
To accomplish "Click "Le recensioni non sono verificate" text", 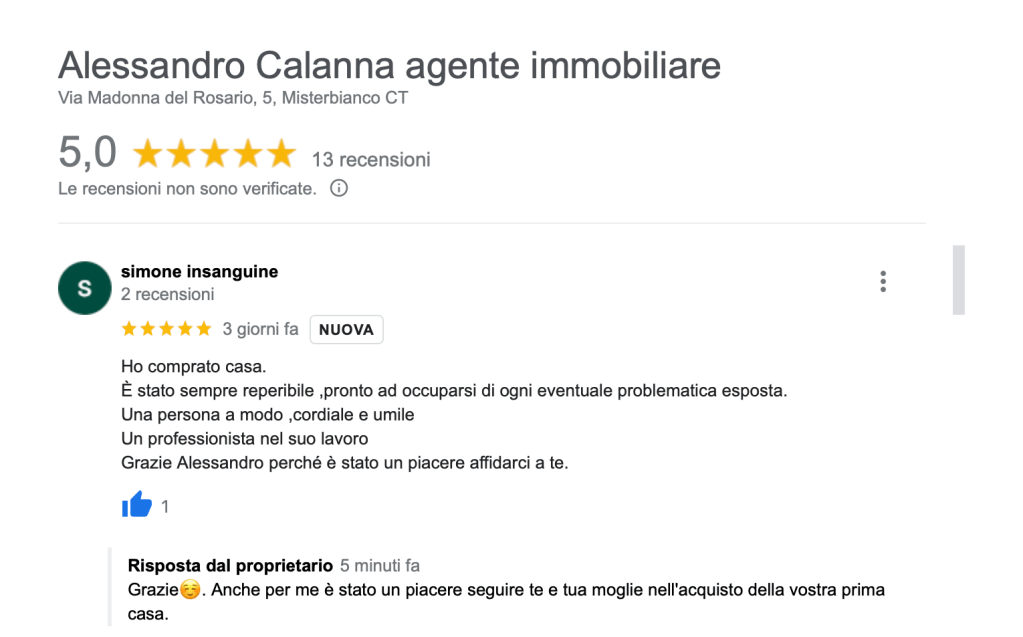I will (187, 188).
